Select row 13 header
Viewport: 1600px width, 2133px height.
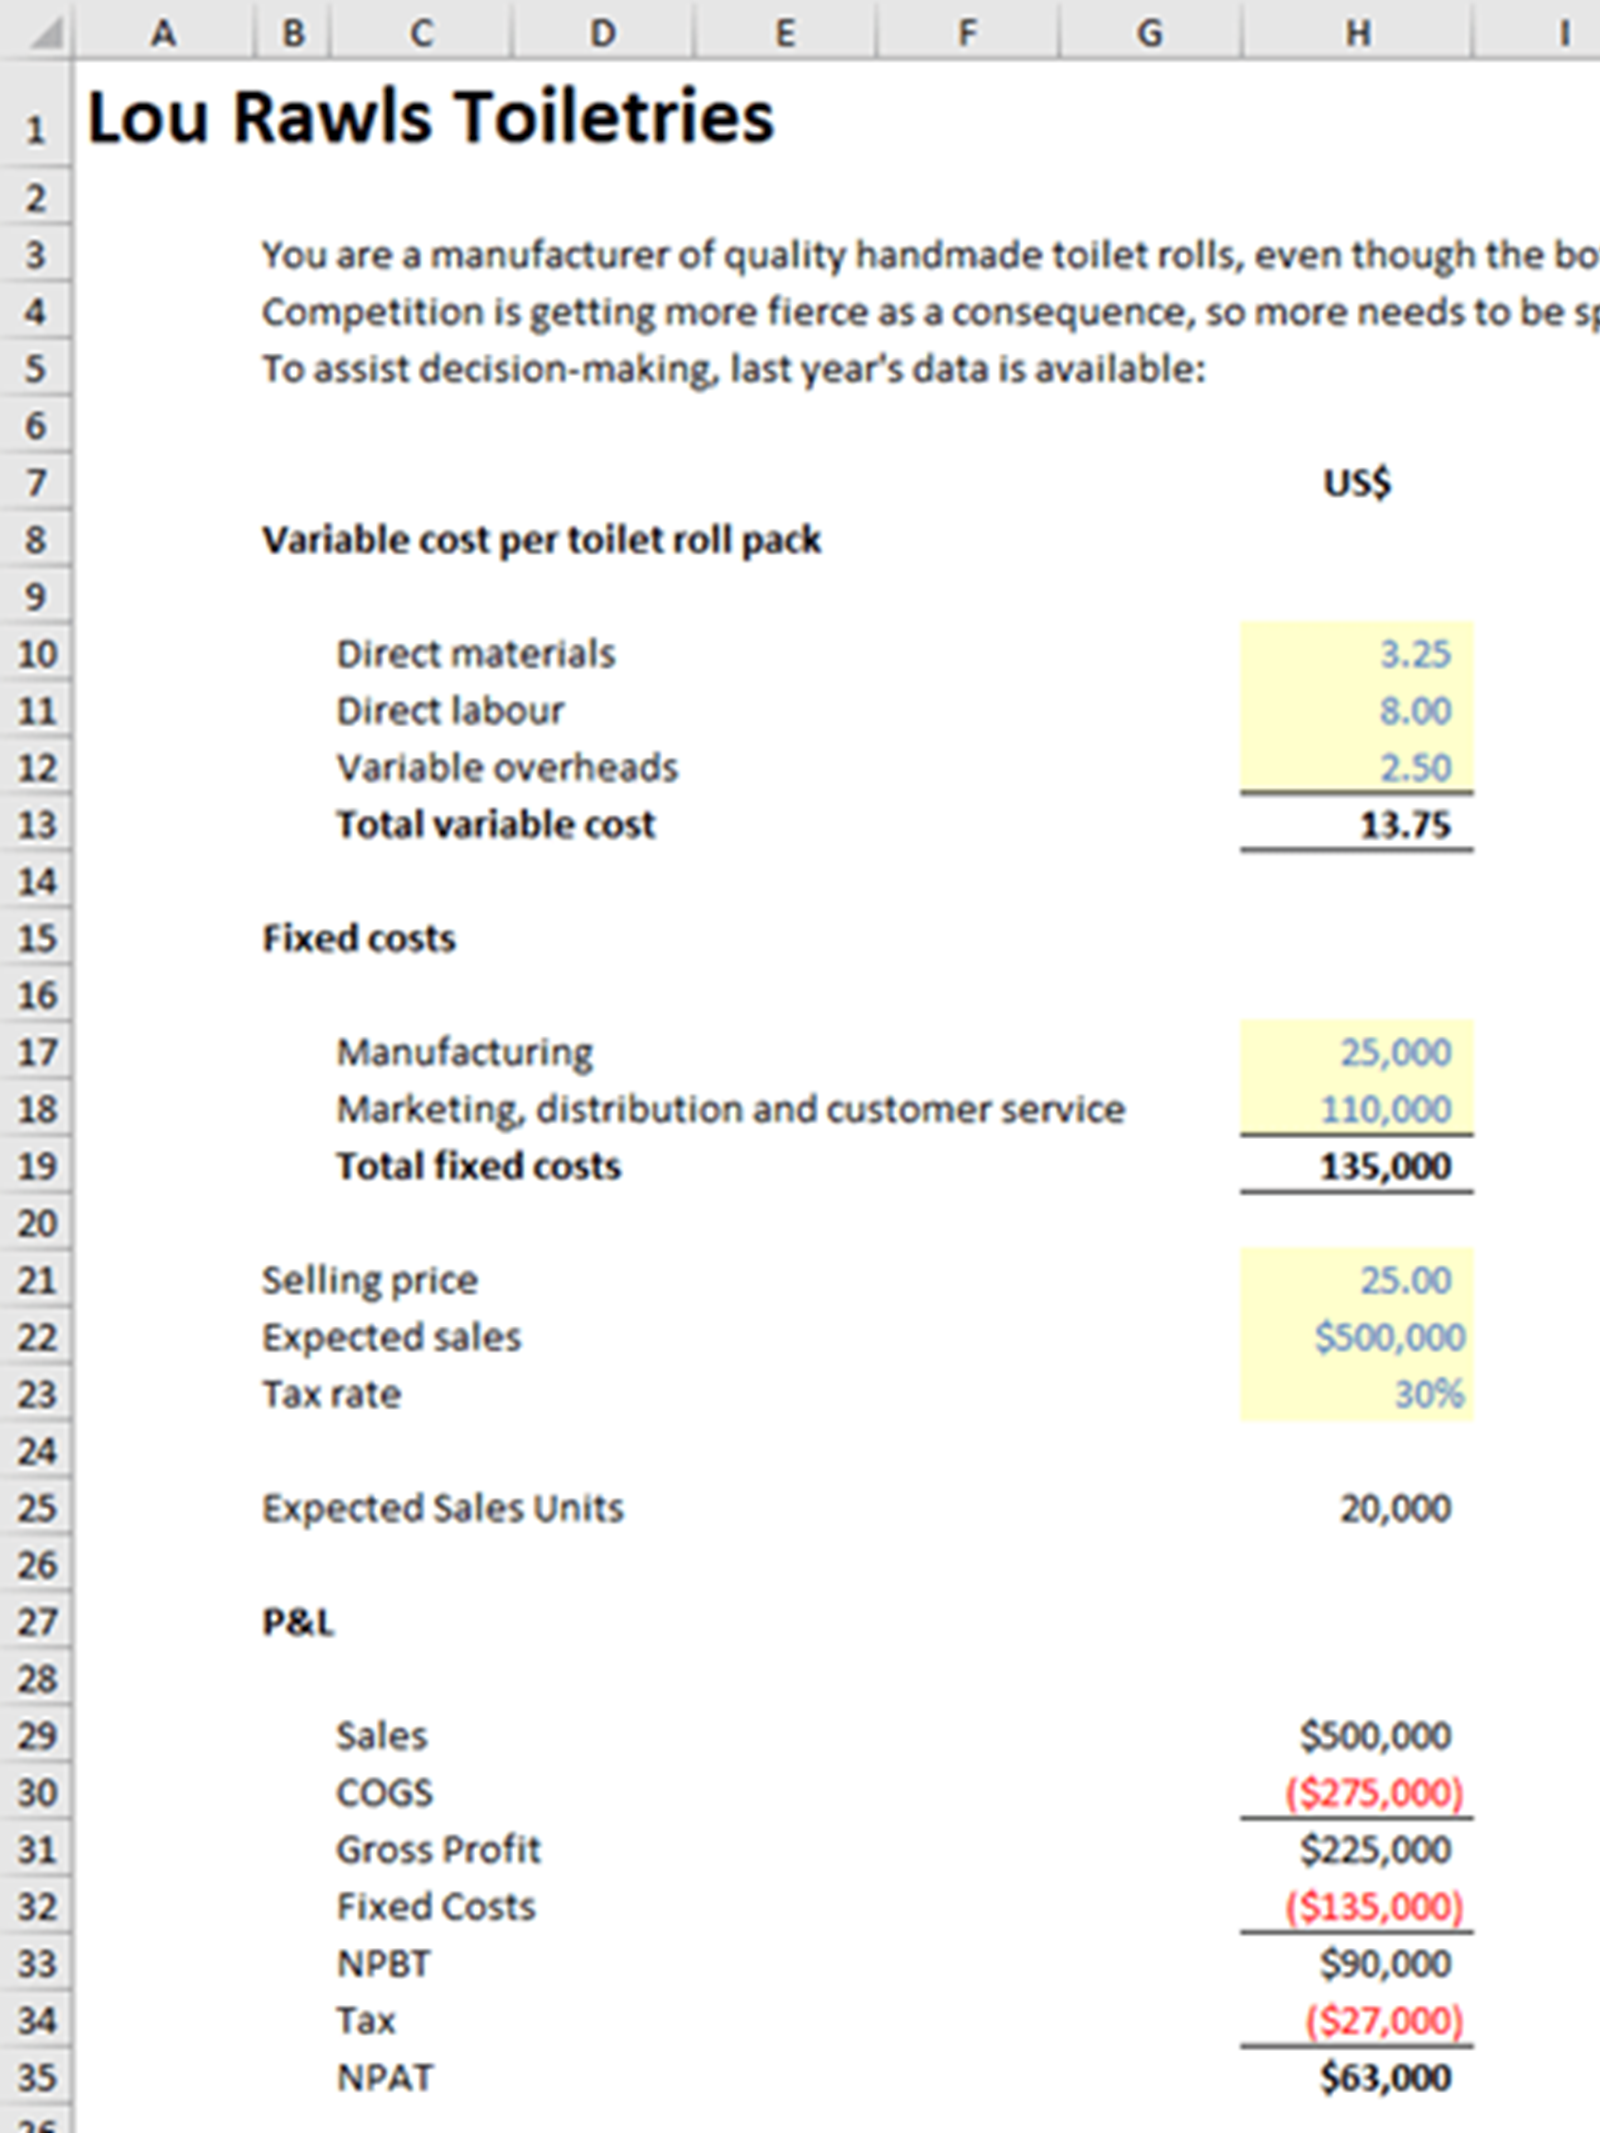pos(36,825)
